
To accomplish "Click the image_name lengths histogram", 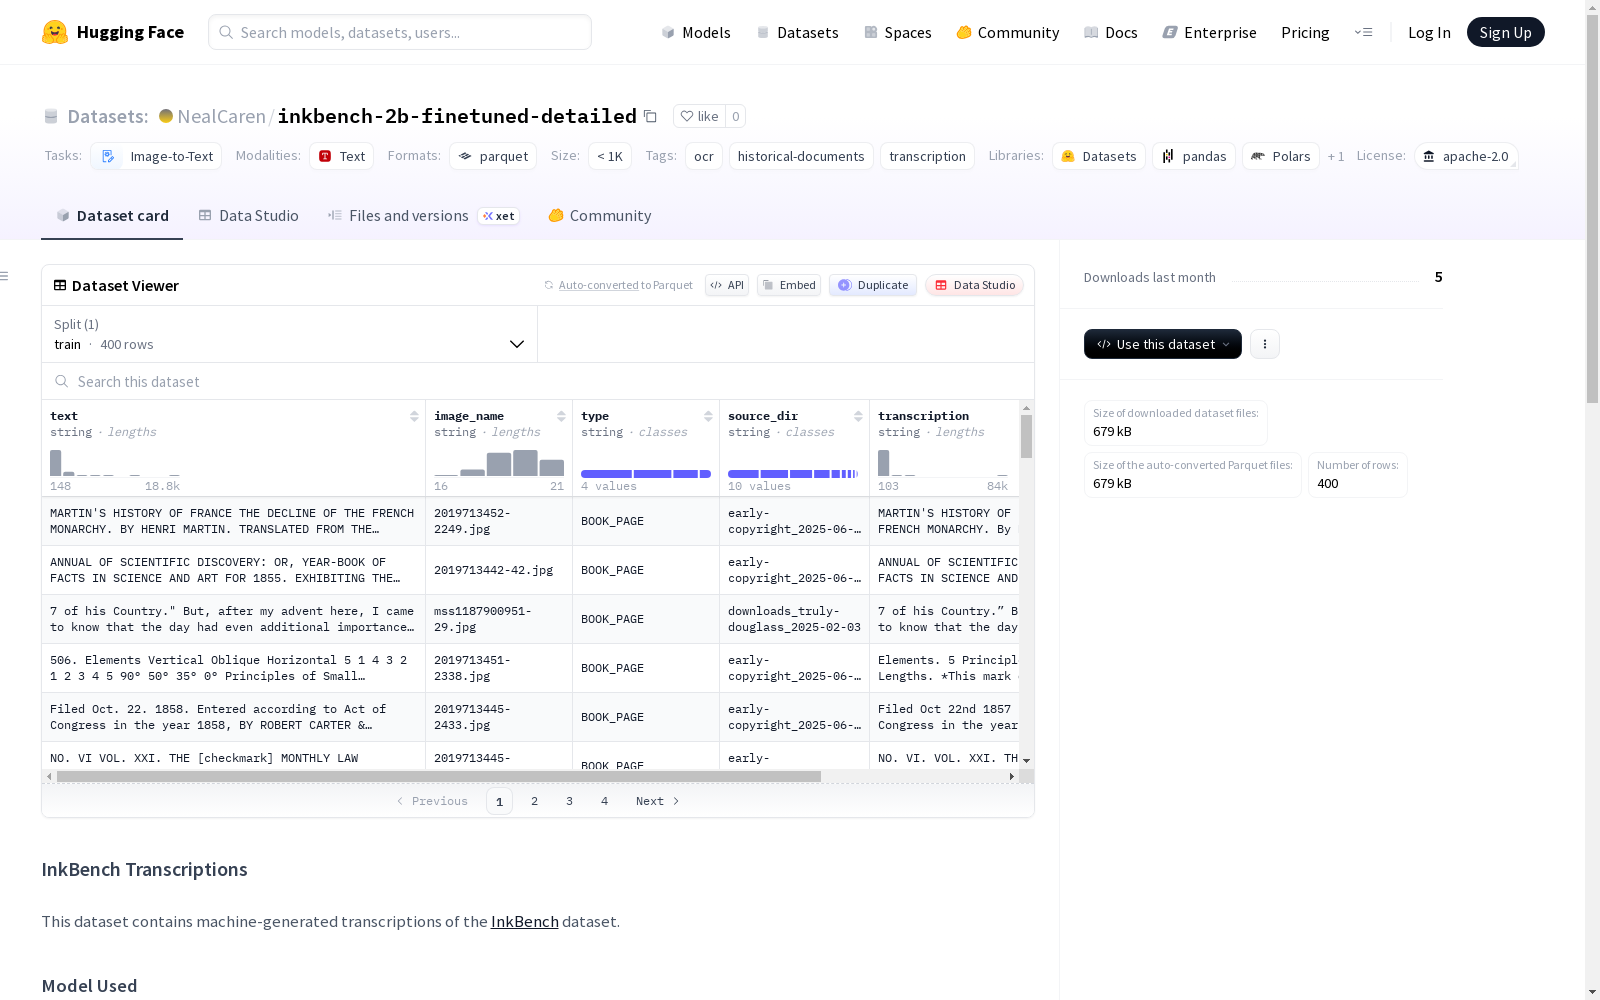I will coord(499,462).
